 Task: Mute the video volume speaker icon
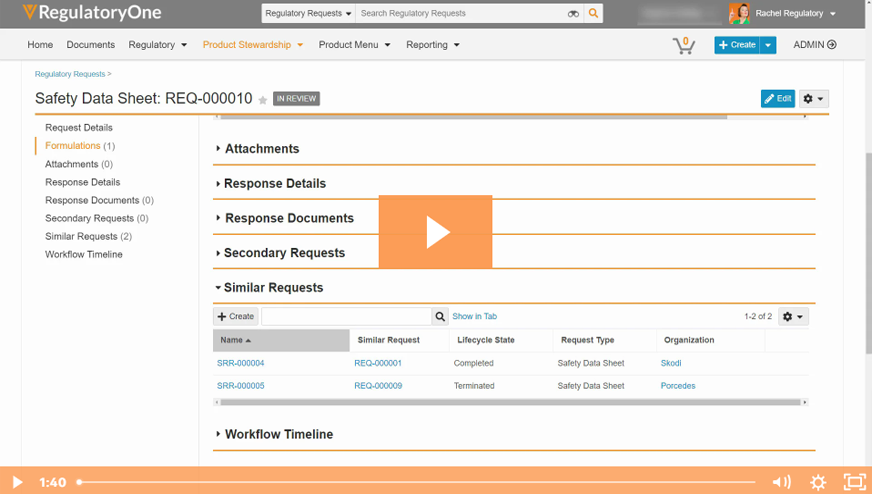781,482
